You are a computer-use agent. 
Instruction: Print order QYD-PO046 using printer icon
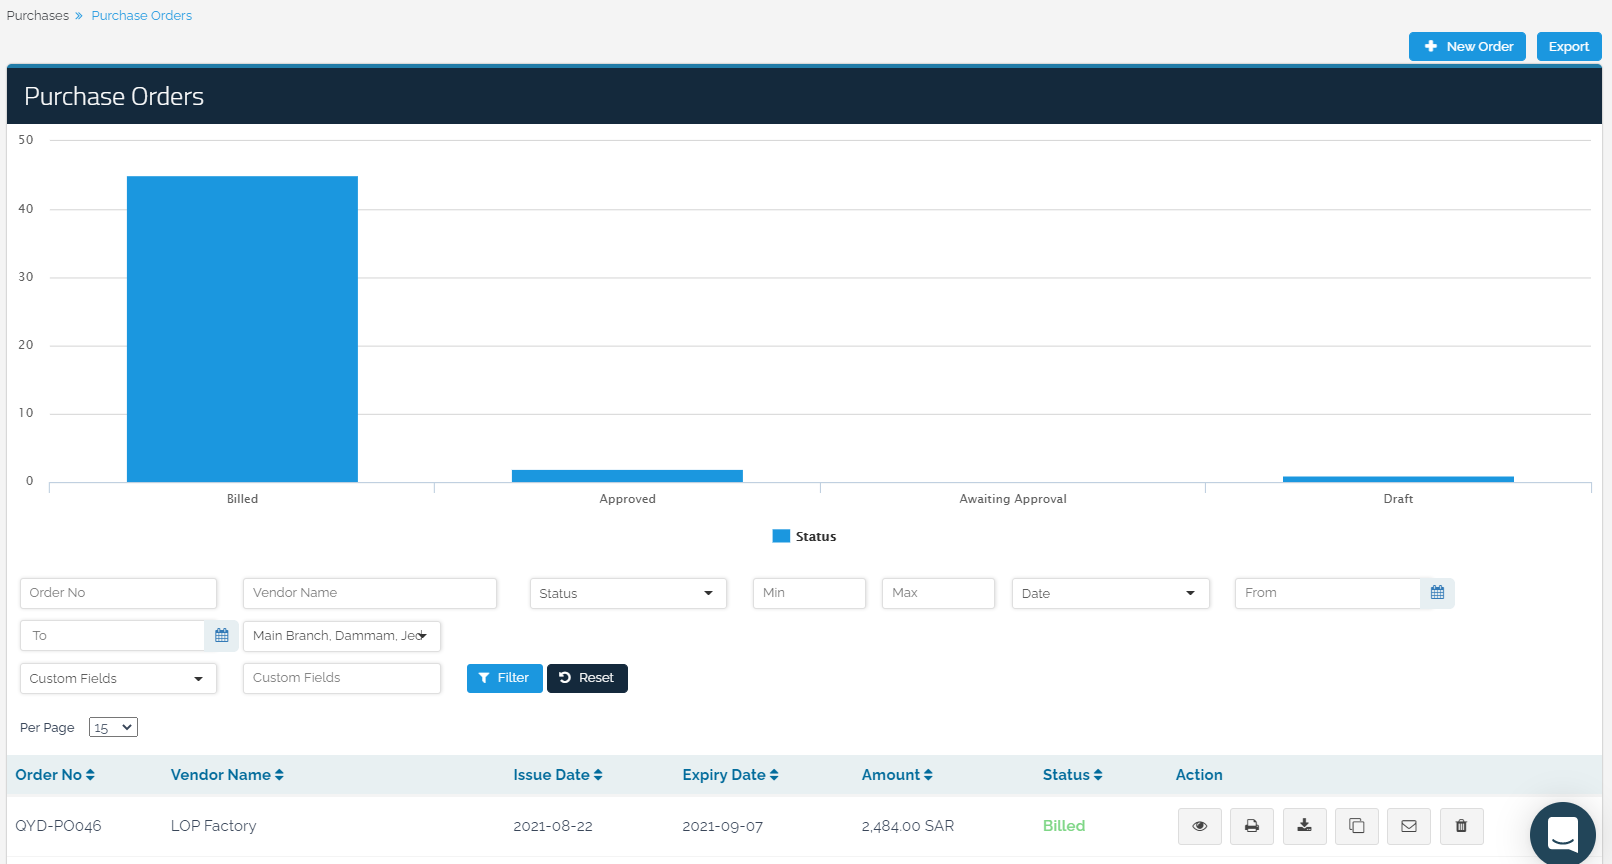coord(1251,826)
